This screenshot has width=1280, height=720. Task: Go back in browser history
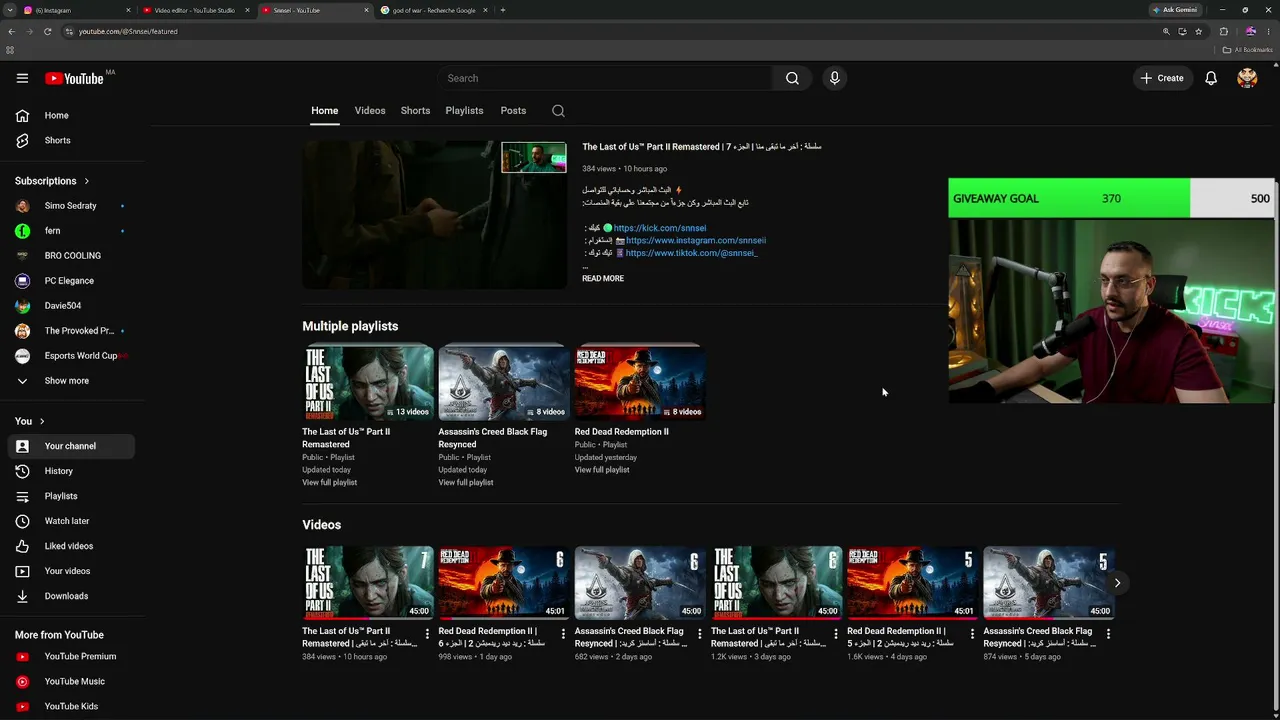(x=11, y=31)
